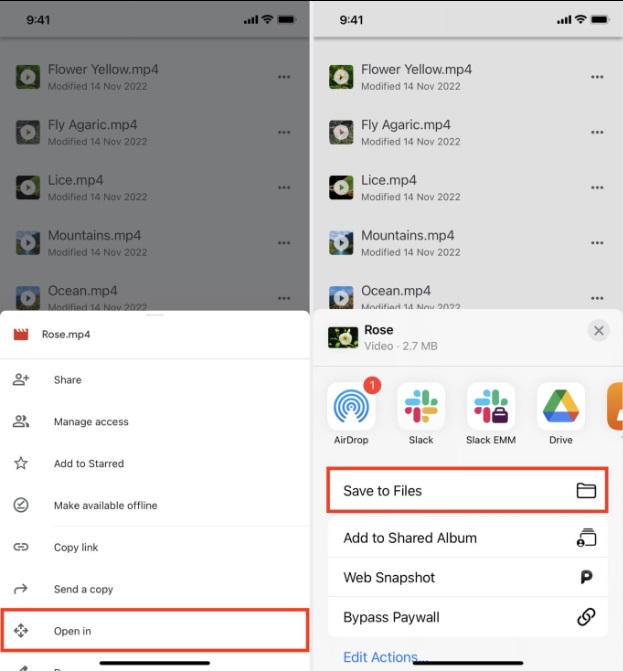Tap the Slack app icon
The image size is (623, 671).
click(x=421, y=406)
